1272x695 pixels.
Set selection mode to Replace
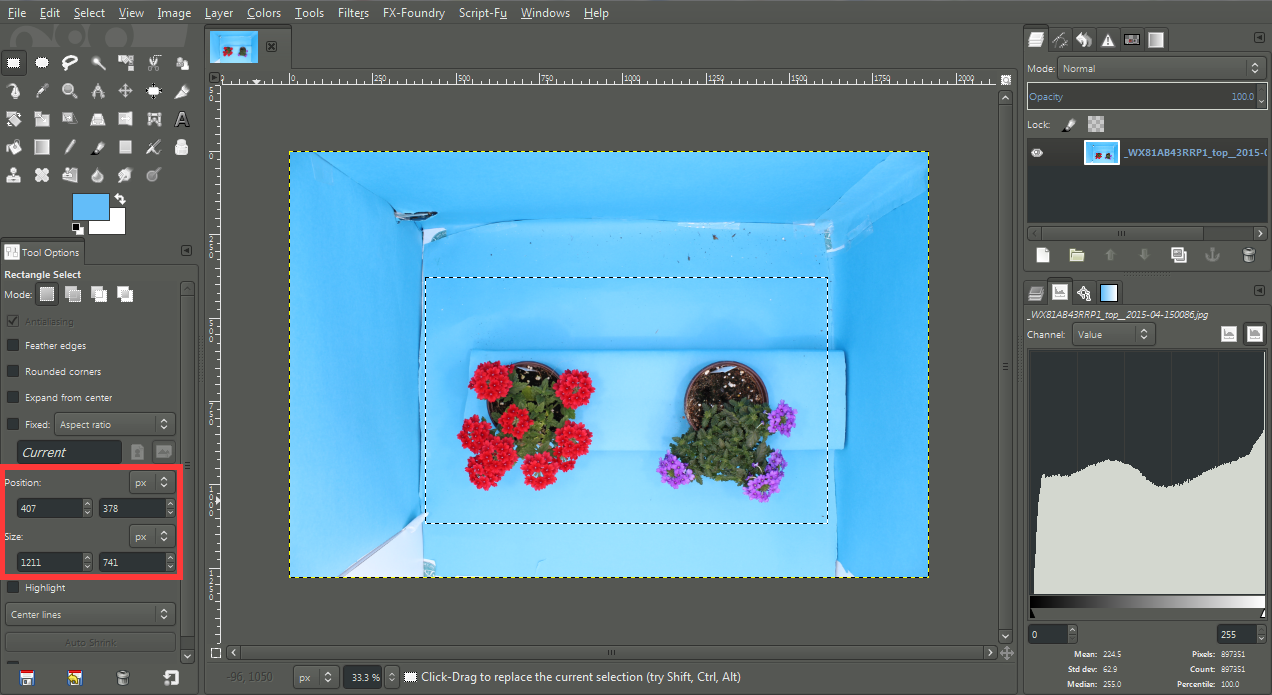click(x=47, y=294)
